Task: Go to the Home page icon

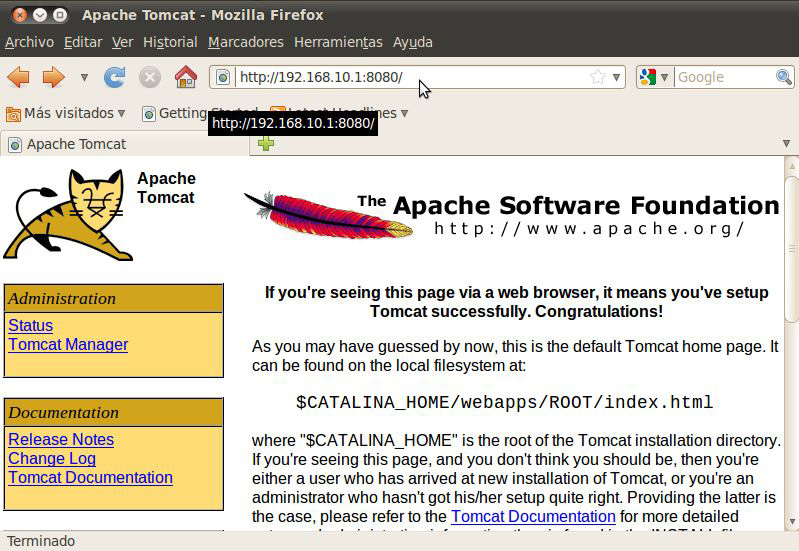Action: pyautogui.click(x=185, y=77)
